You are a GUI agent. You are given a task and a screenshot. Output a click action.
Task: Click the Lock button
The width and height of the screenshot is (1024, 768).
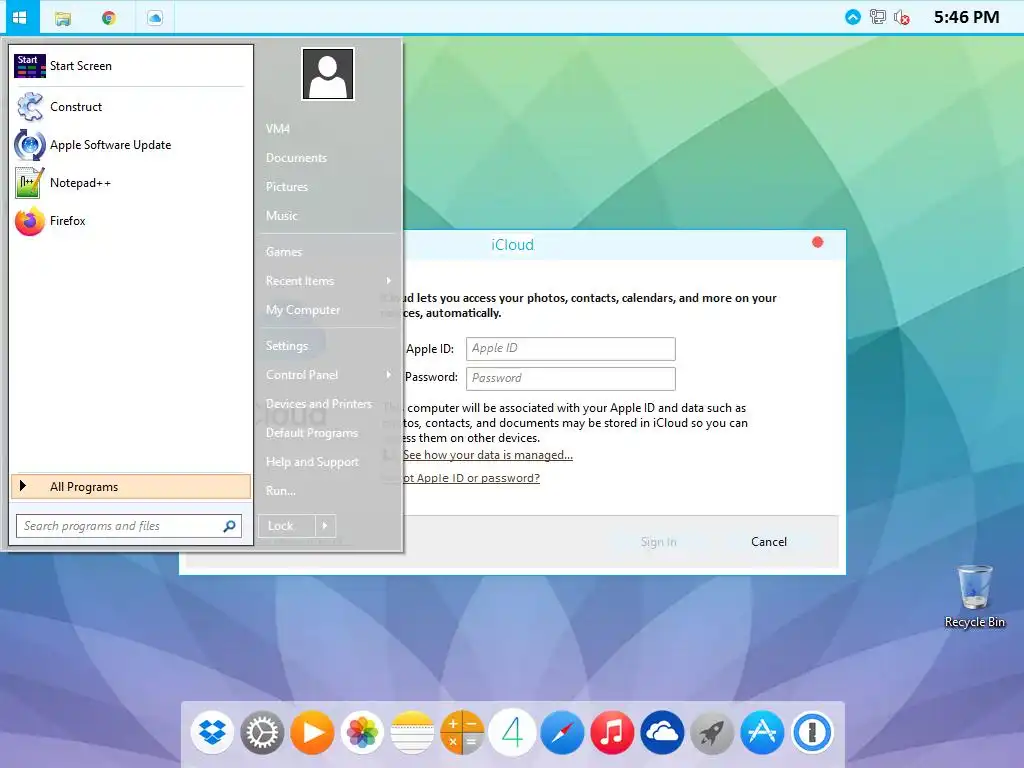click(x=287, y=526)
